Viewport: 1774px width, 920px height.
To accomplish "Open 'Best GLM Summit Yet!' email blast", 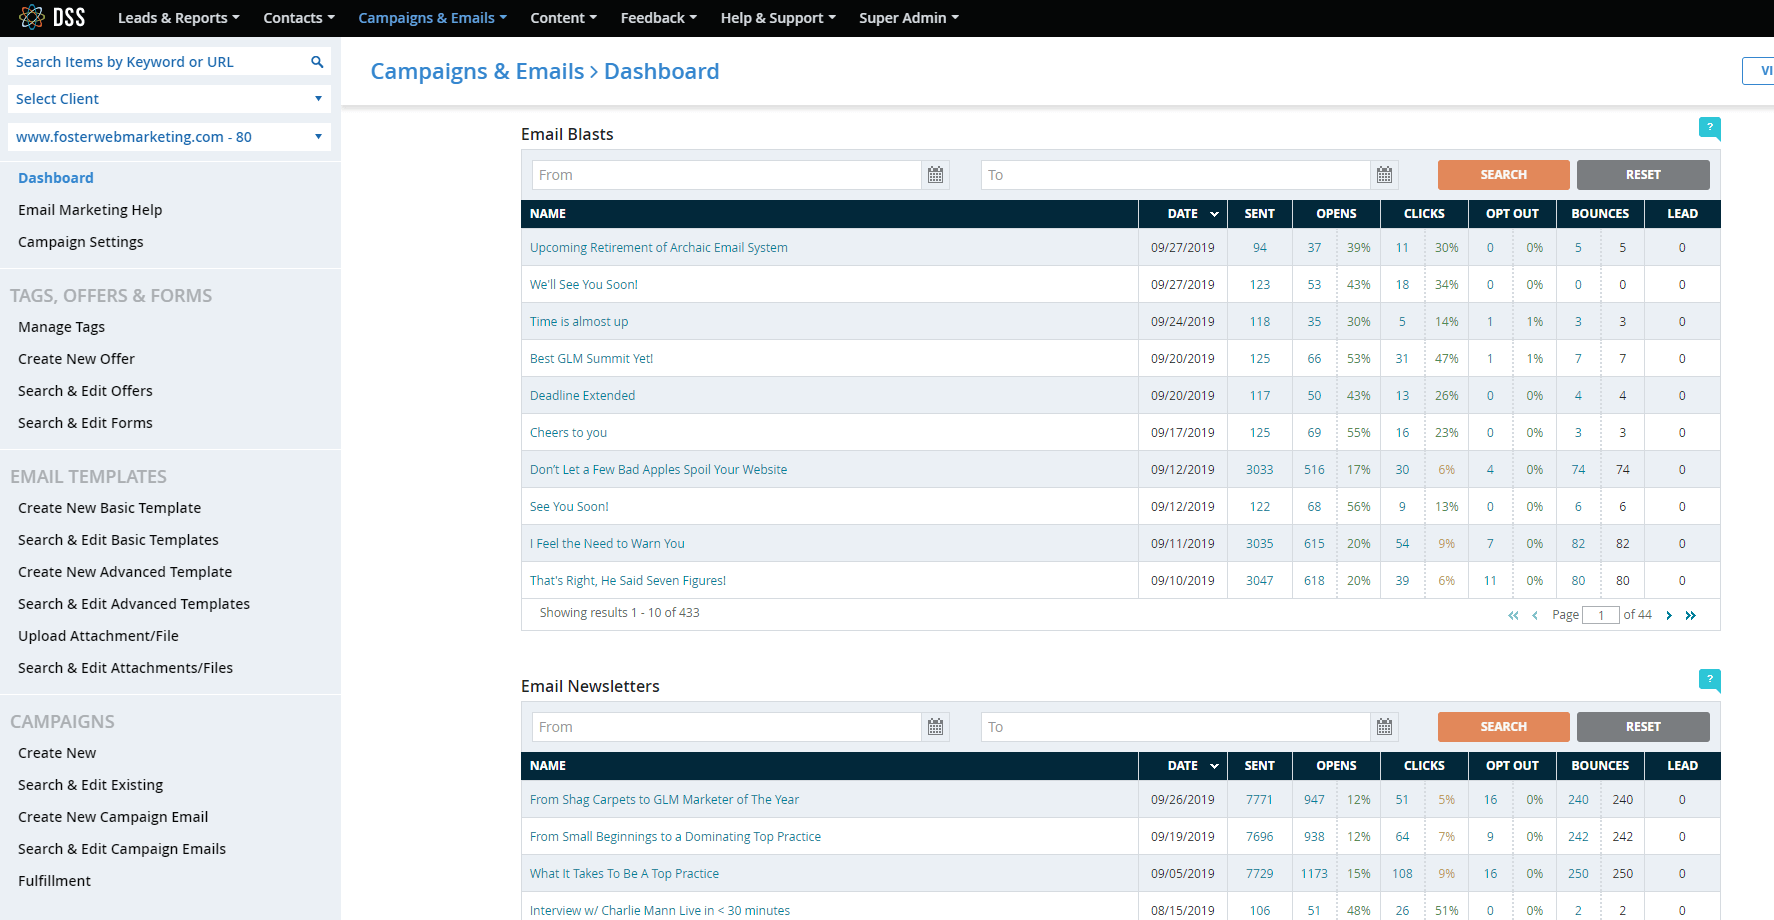I will (591, 359).
